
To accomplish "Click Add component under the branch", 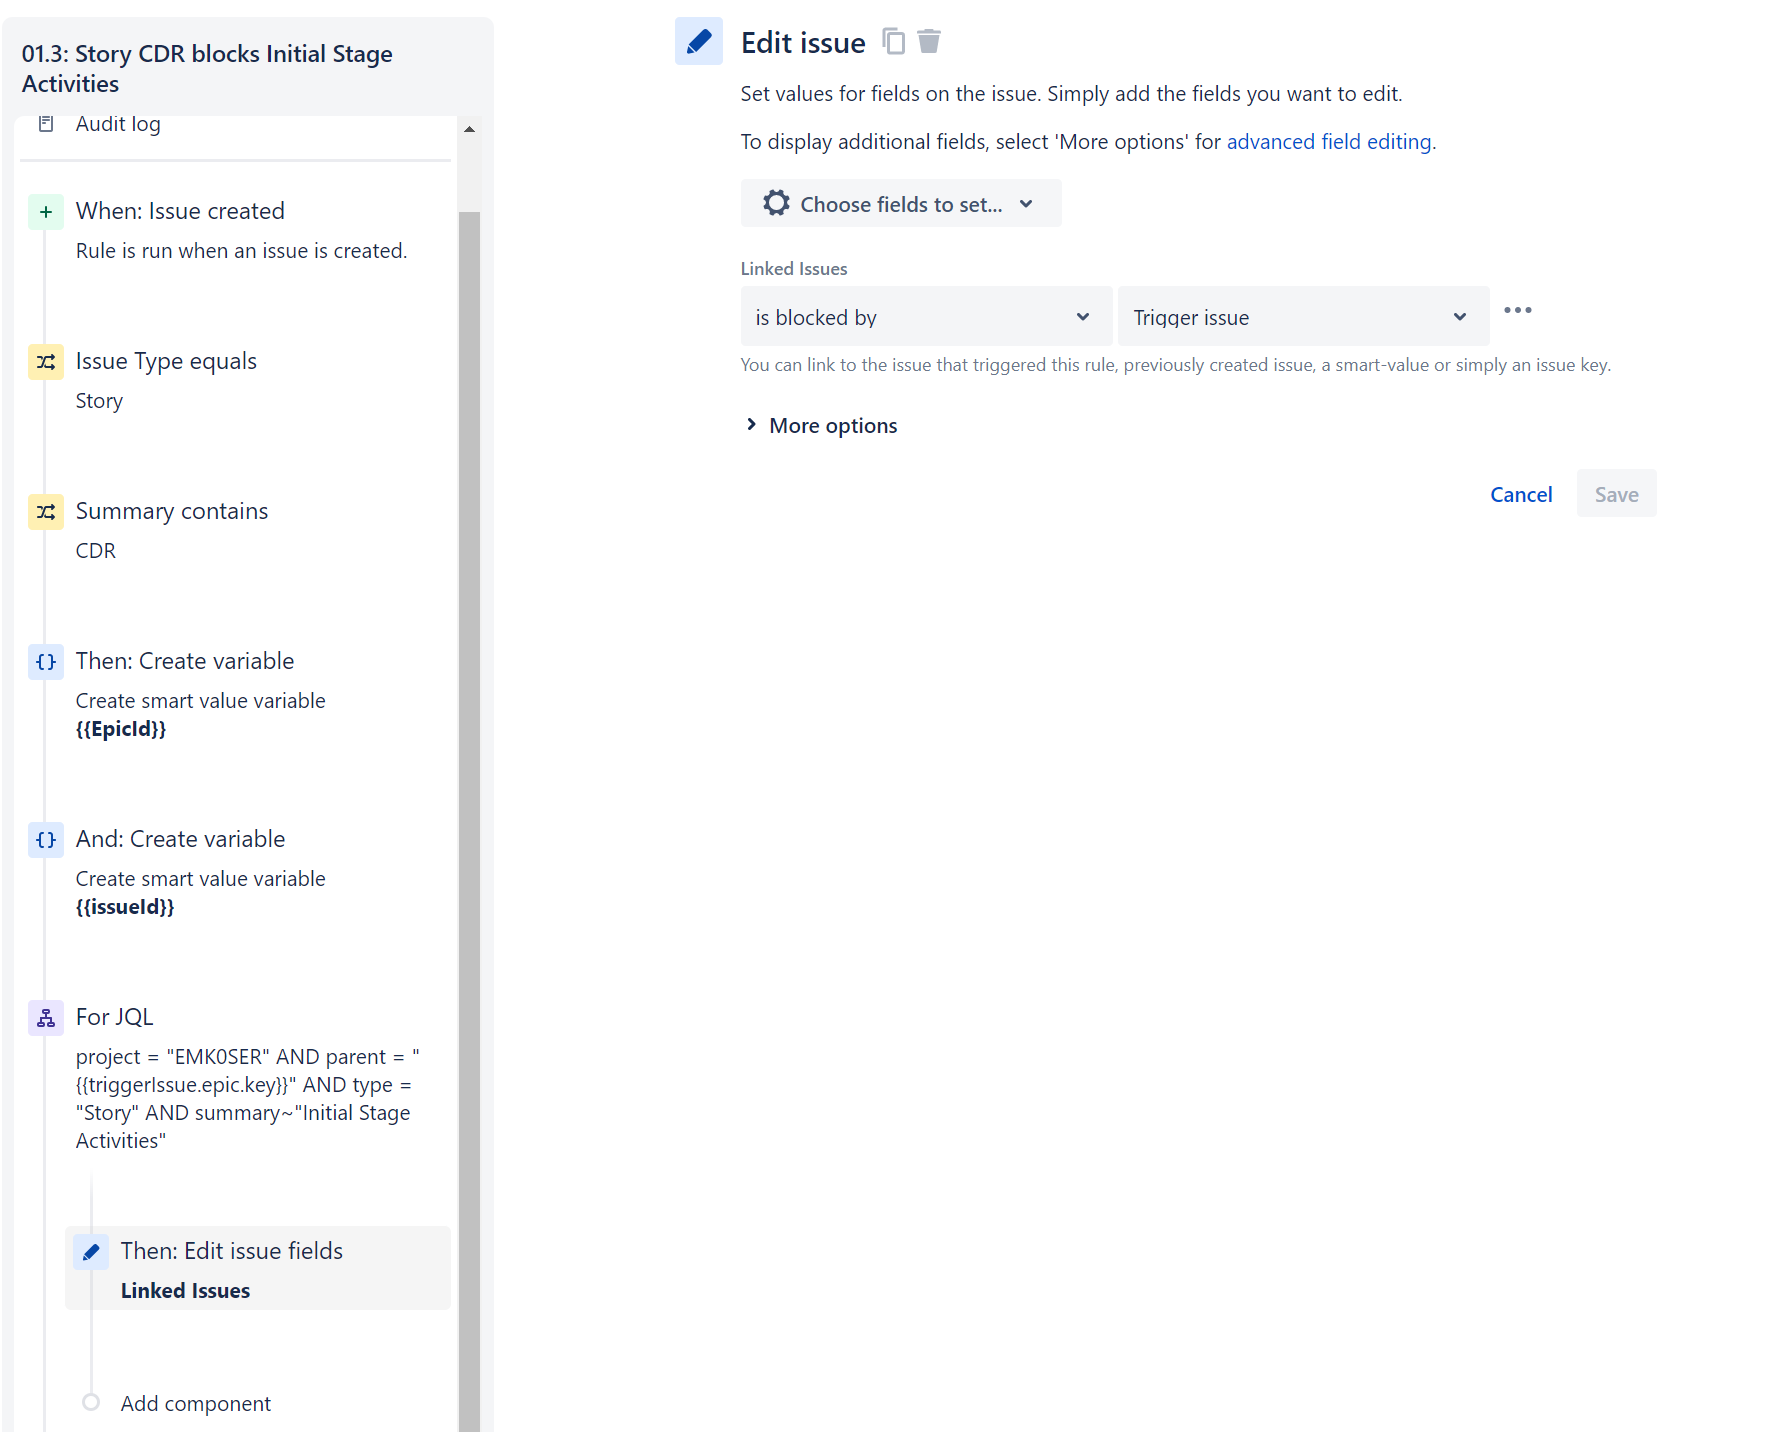I will pos(196,1404).
